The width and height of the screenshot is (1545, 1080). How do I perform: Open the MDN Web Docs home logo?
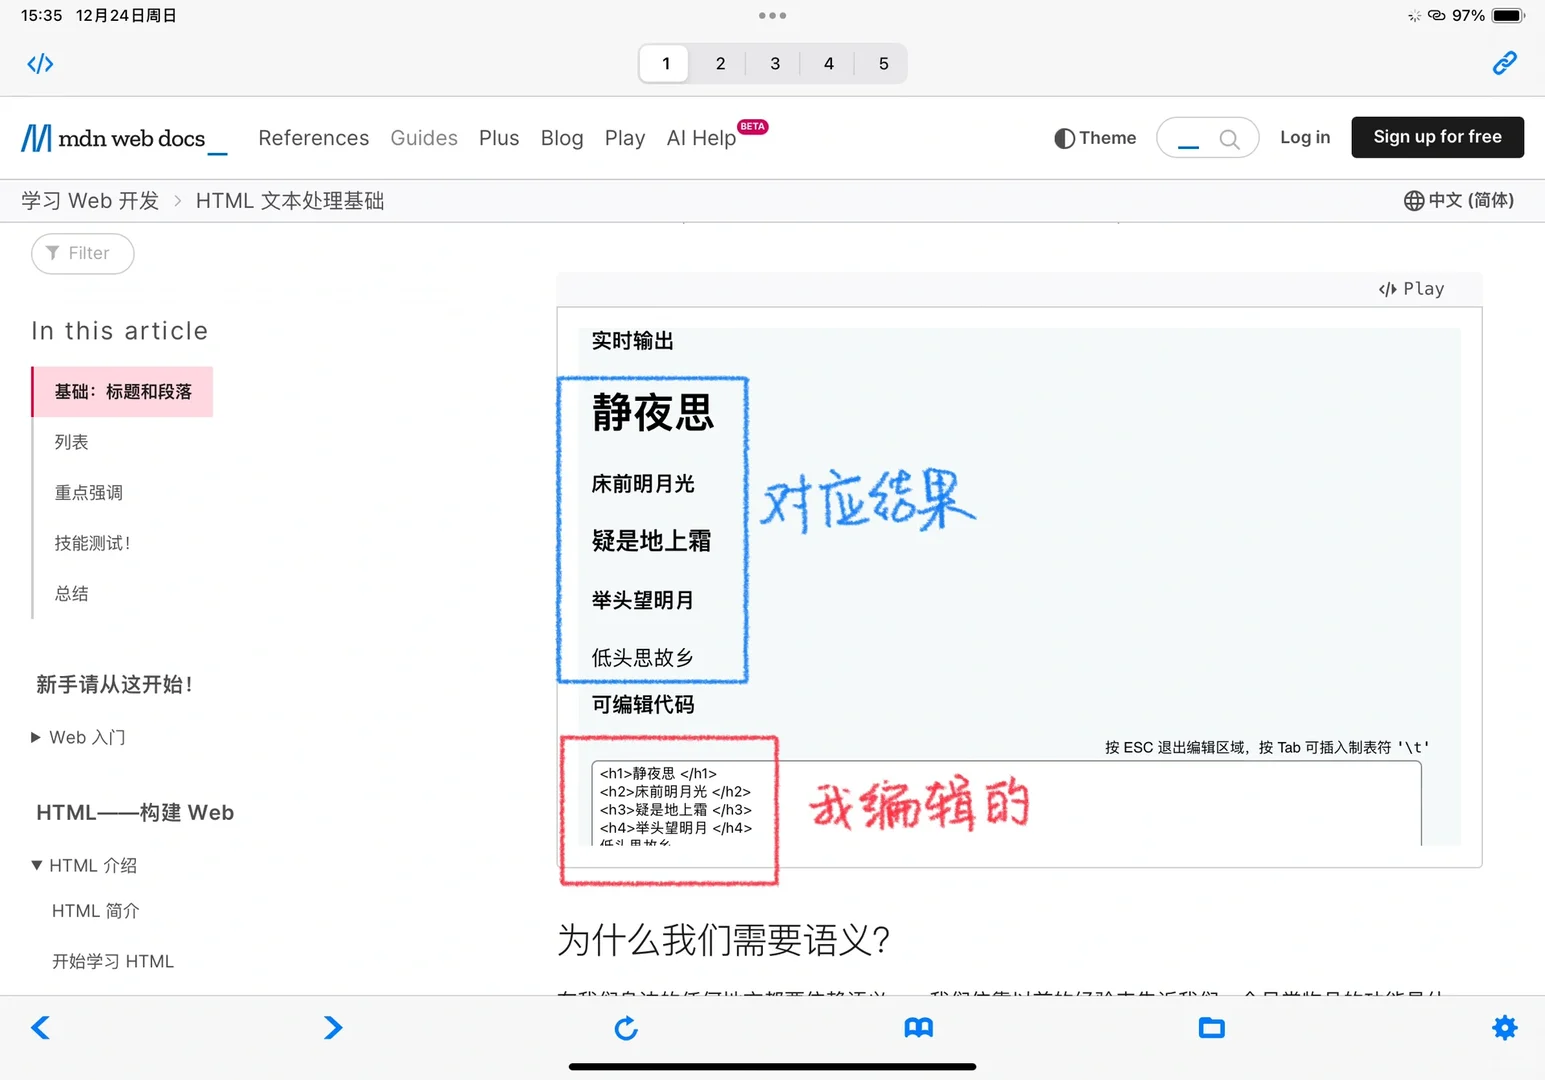pos(115,137)
